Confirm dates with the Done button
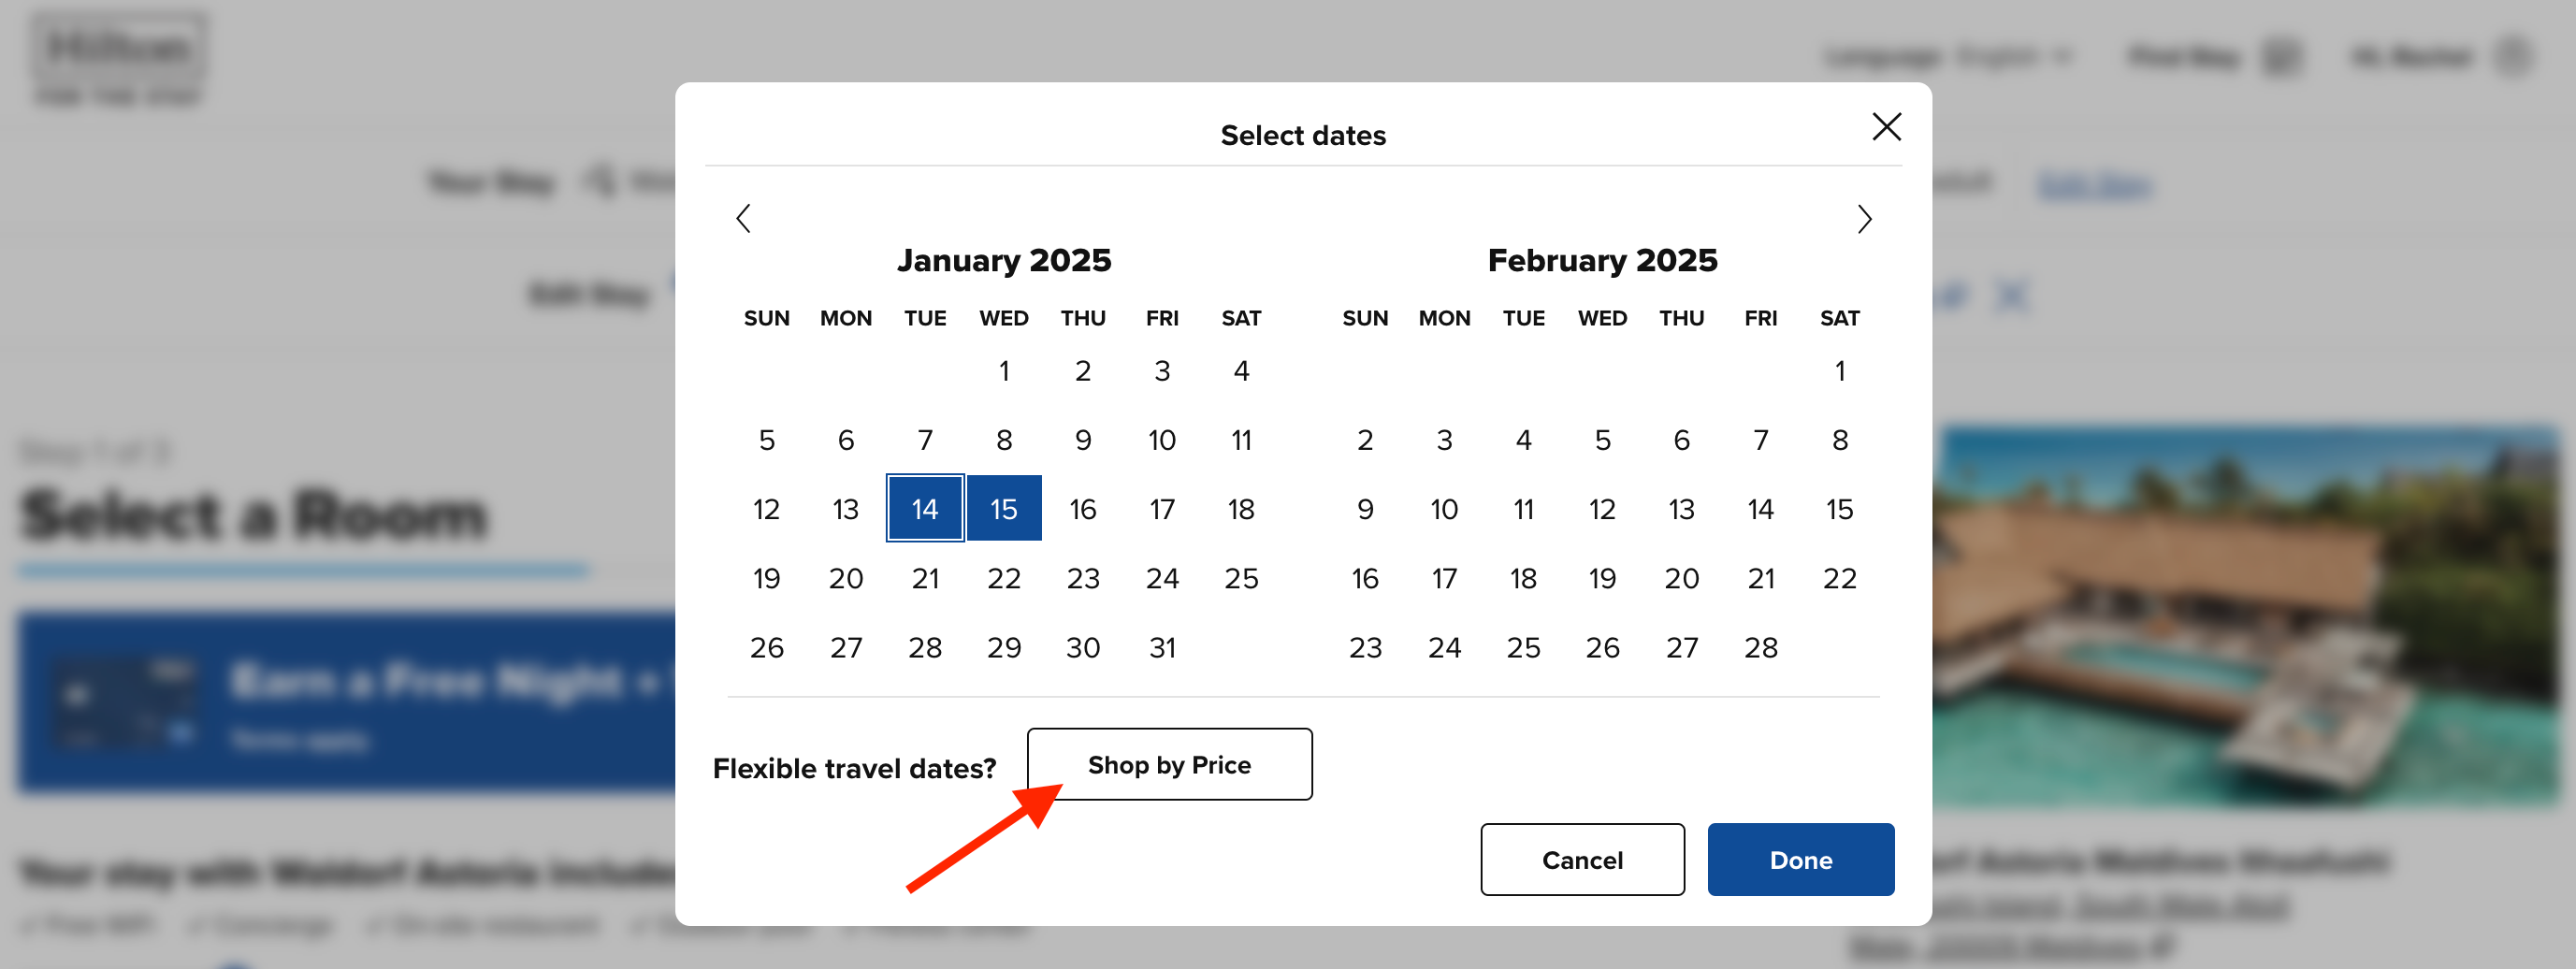Image resolution: width=2576 pixels, height=969 pixels. (1800, 859)
